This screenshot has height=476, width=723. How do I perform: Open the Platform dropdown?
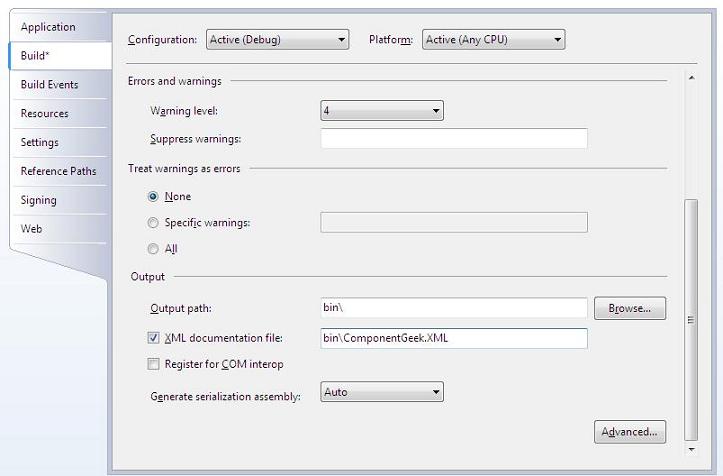tap(493, 40)
